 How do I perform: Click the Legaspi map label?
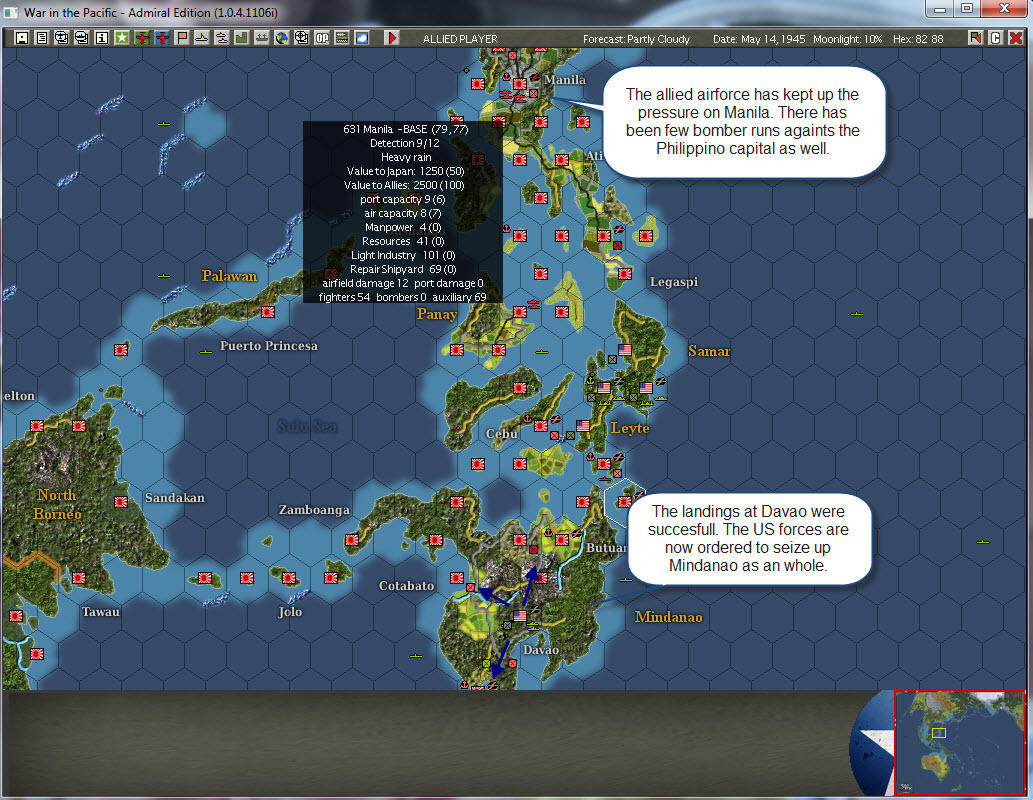673,282
